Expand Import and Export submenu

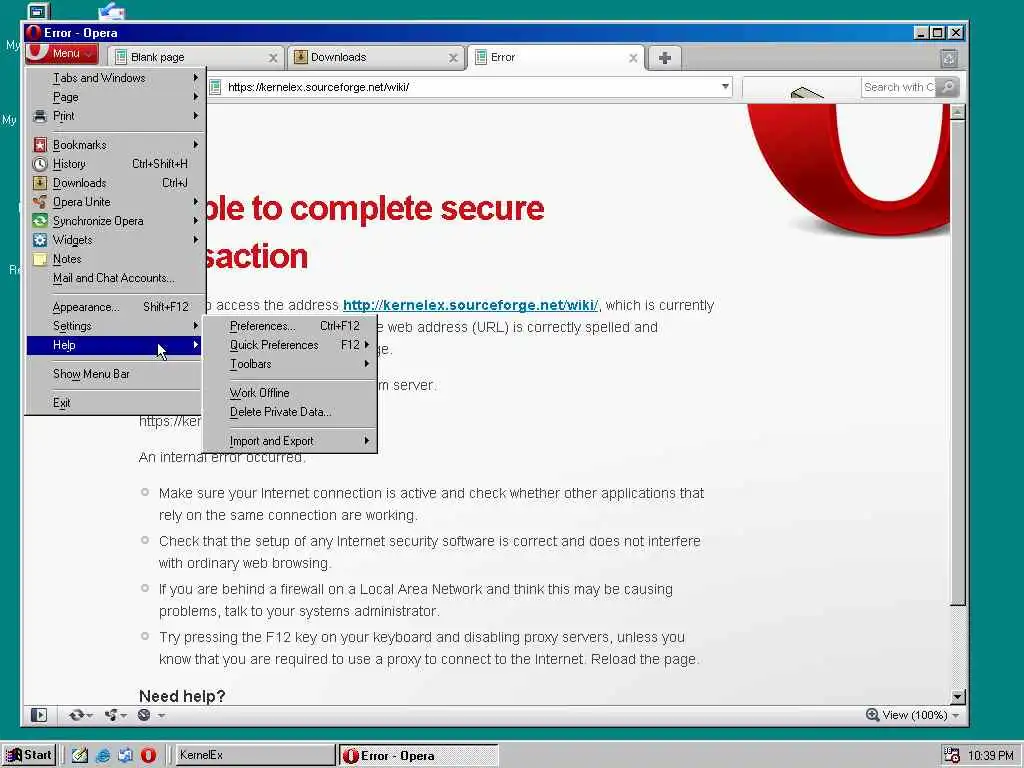290,441
